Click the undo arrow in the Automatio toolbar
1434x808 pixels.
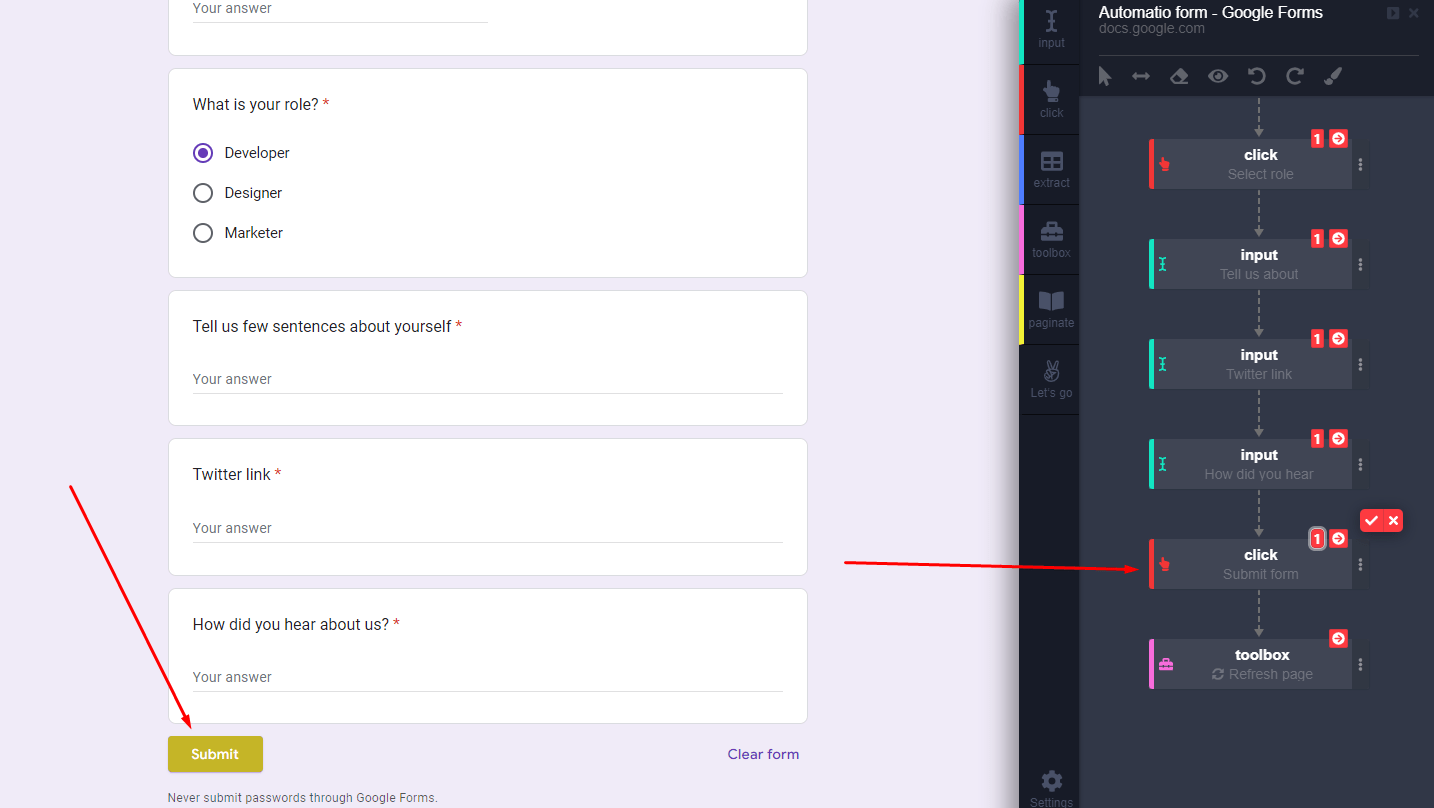pyautogui.click(x=1256, y=76)
